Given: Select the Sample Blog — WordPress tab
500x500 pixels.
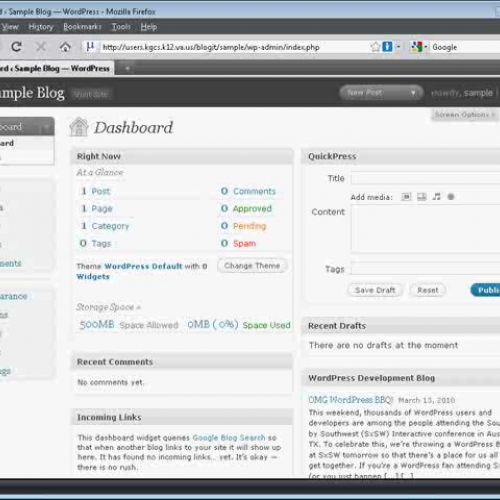Looking at the screenshot, I should [56, 68].
